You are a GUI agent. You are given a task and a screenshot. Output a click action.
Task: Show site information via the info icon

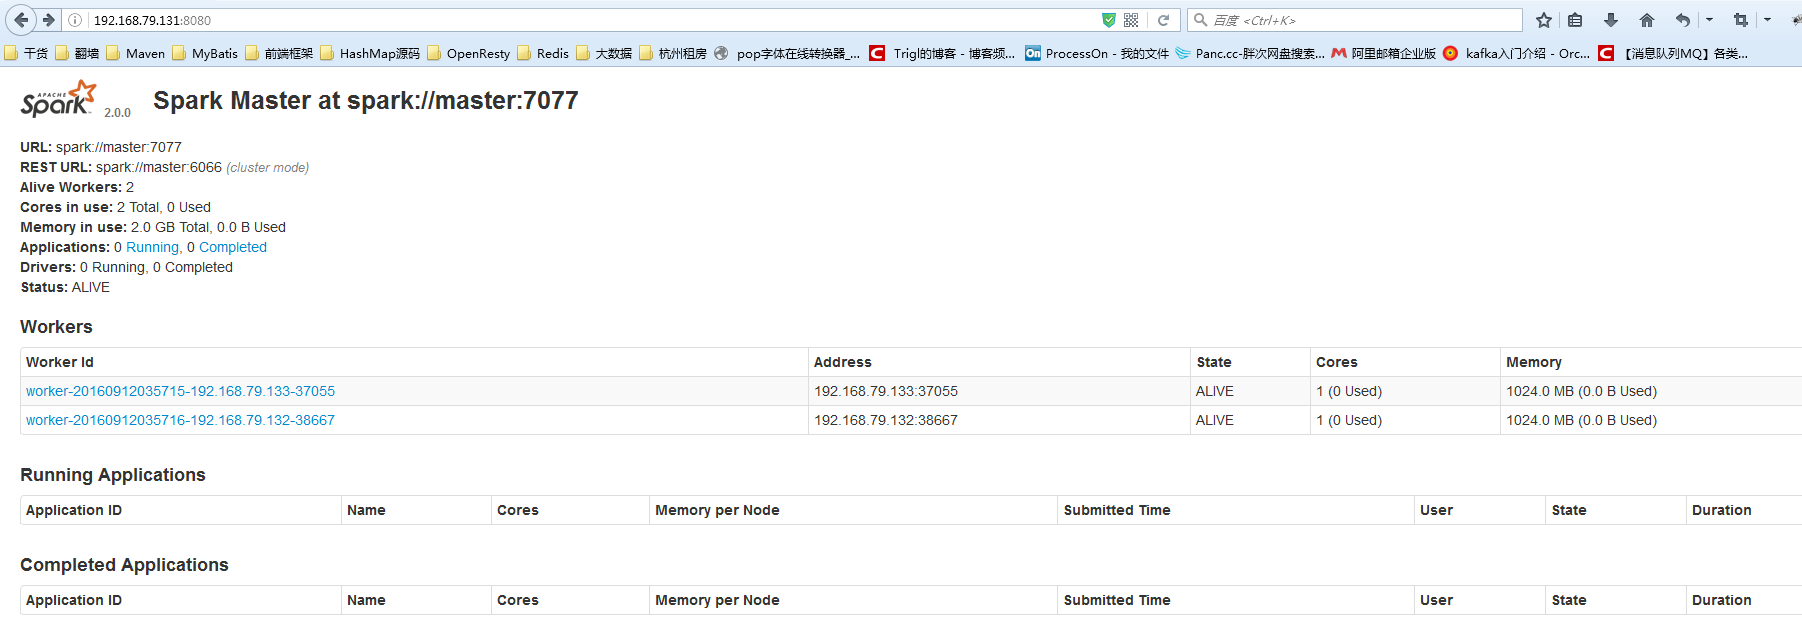75,20
